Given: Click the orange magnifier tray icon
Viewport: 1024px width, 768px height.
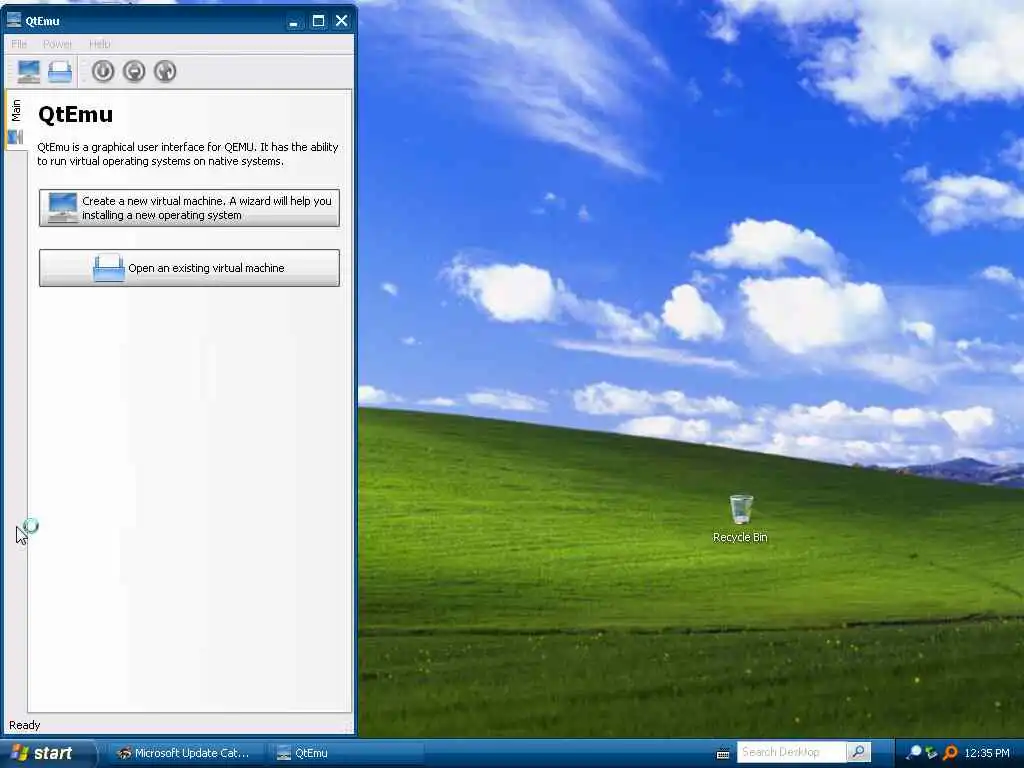Looking at the screenshot, I should (x=950, y=753).
